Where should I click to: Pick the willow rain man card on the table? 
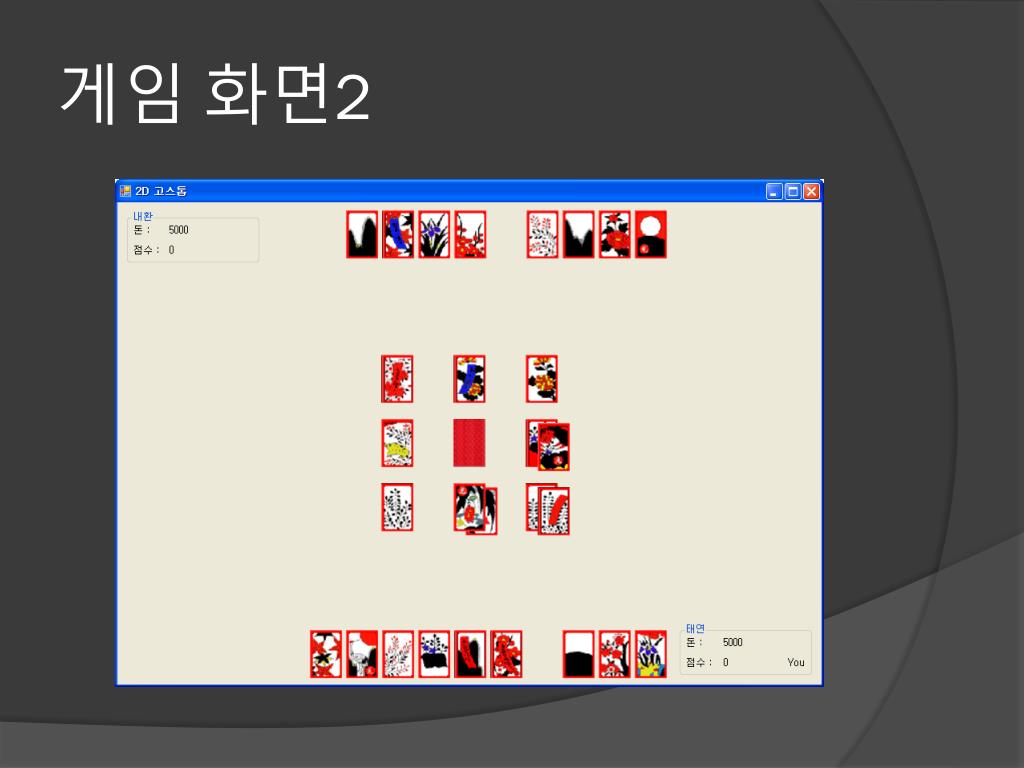point(470,507)
